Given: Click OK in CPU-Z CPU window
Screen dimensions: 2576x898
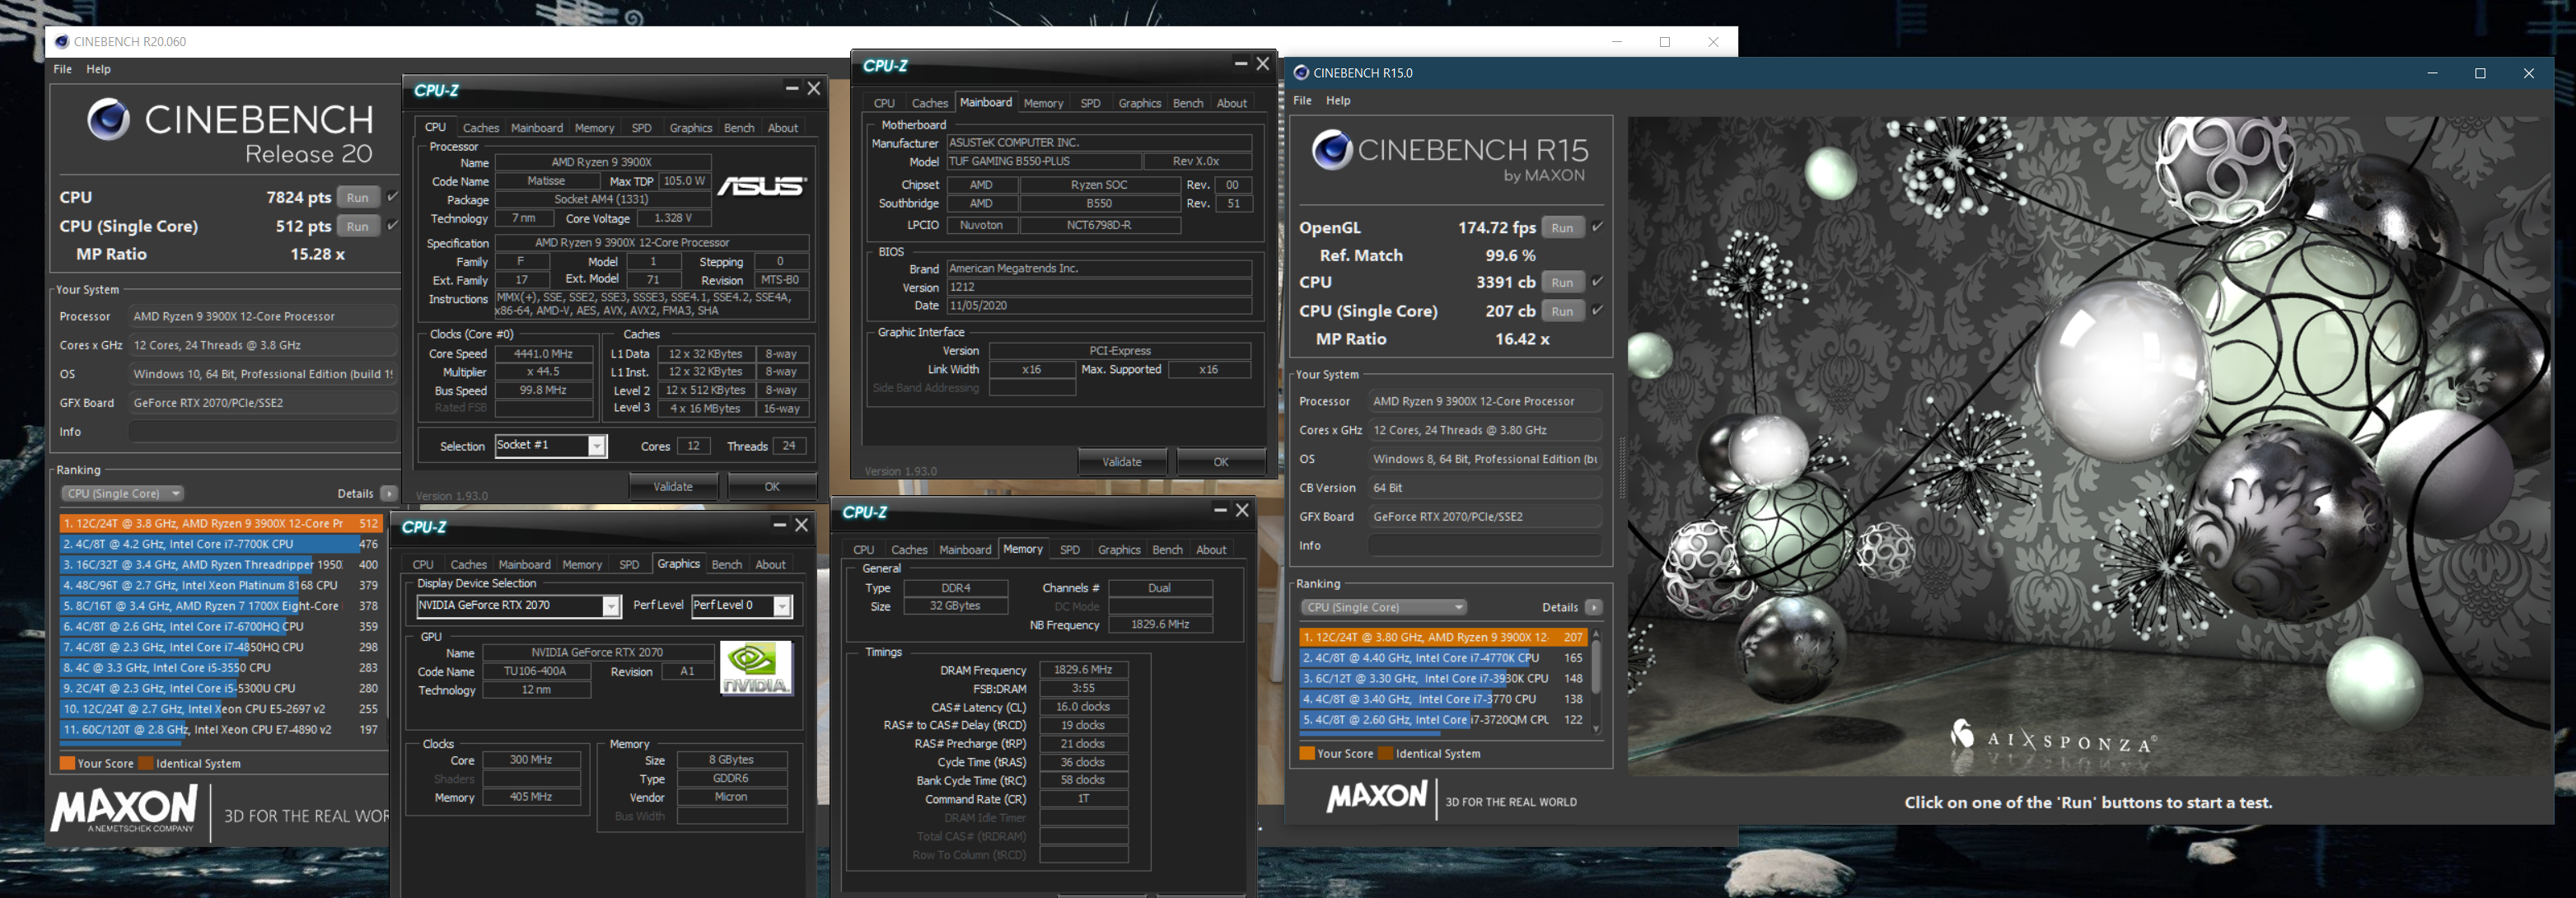Looking at the screenshot, I should pos(772,487).
